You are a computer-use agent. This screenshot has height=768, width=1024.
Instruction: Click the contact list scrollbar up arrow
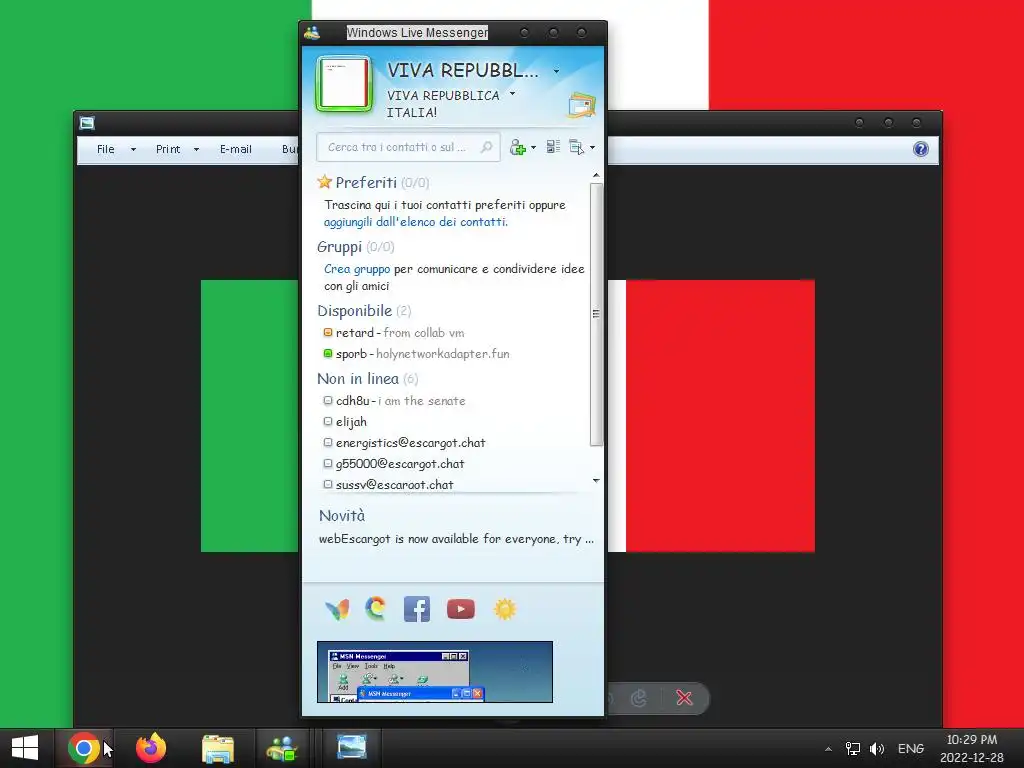[596, 175]
